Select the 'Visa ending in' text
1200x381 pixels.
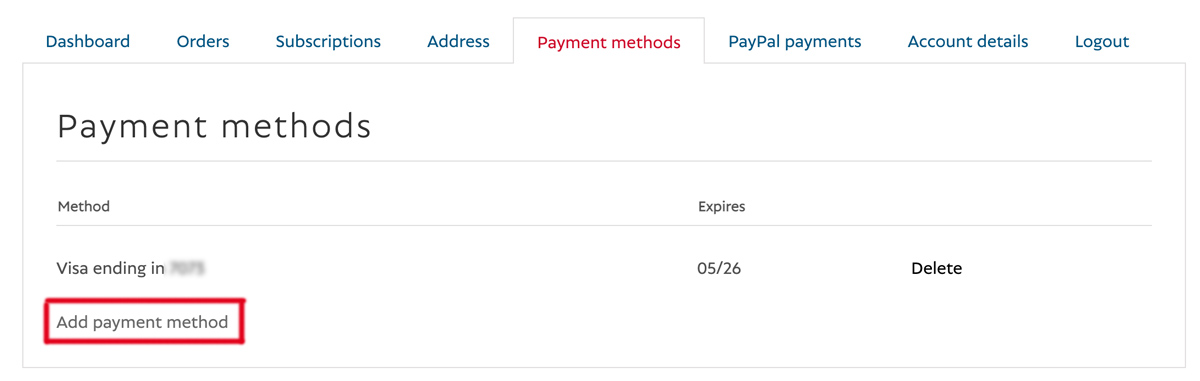coord(111,268)
